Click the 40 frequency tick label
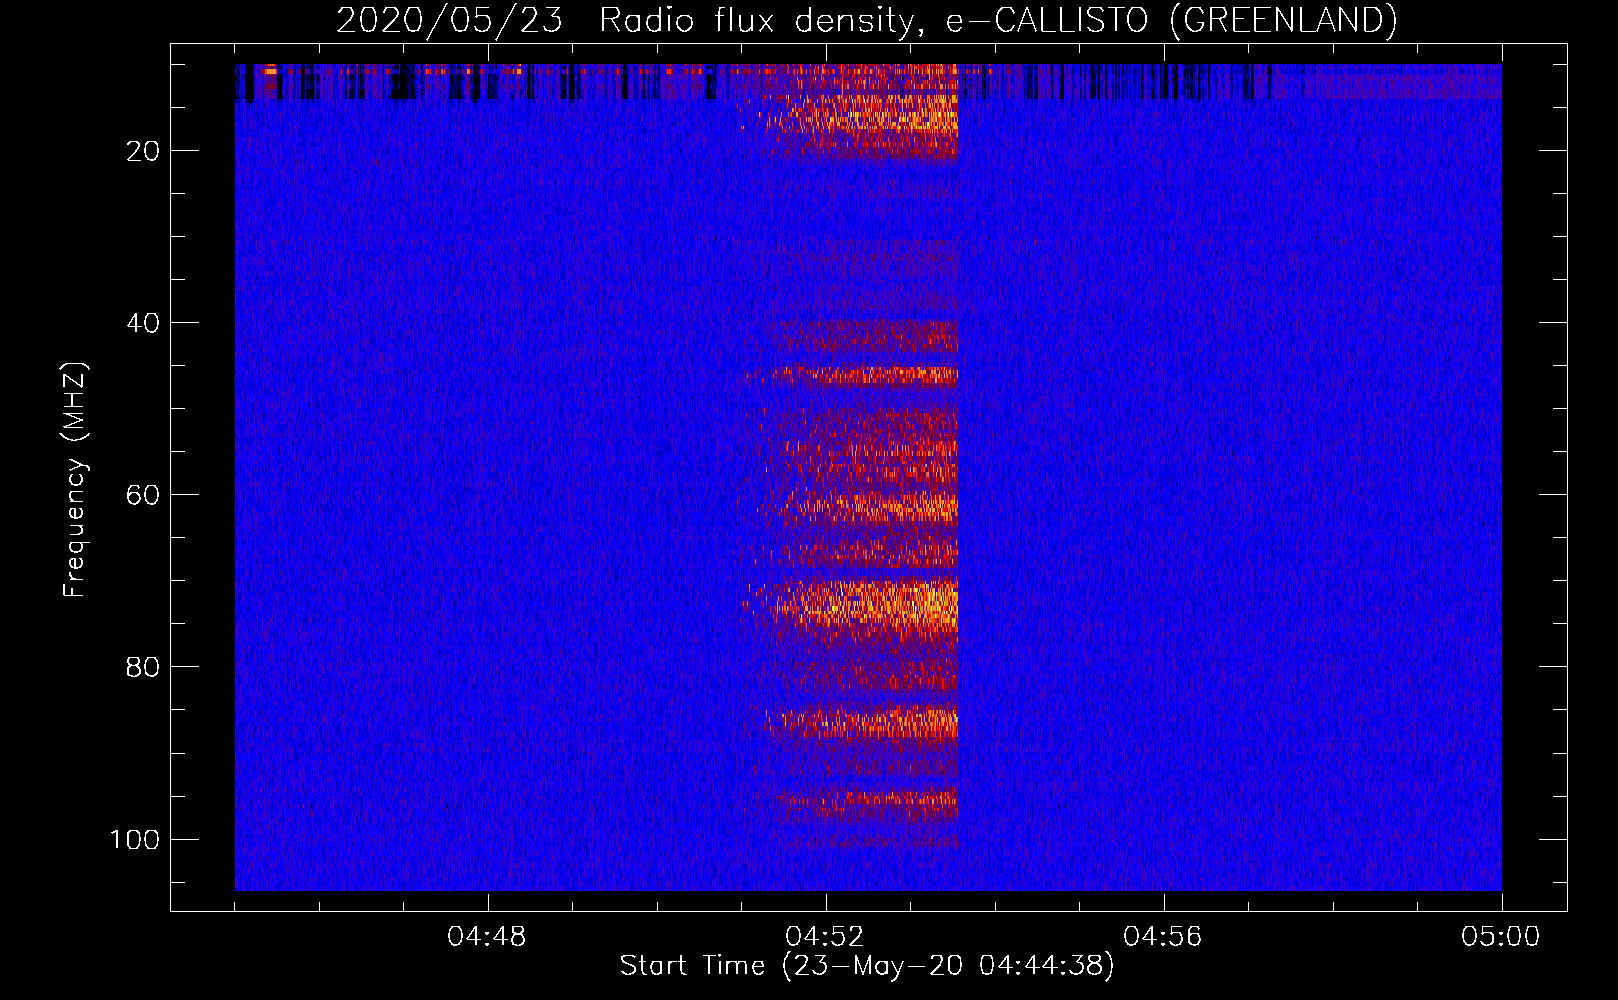The width and height of the screenshot is (1618, 1000). click(x=143, y=323)
